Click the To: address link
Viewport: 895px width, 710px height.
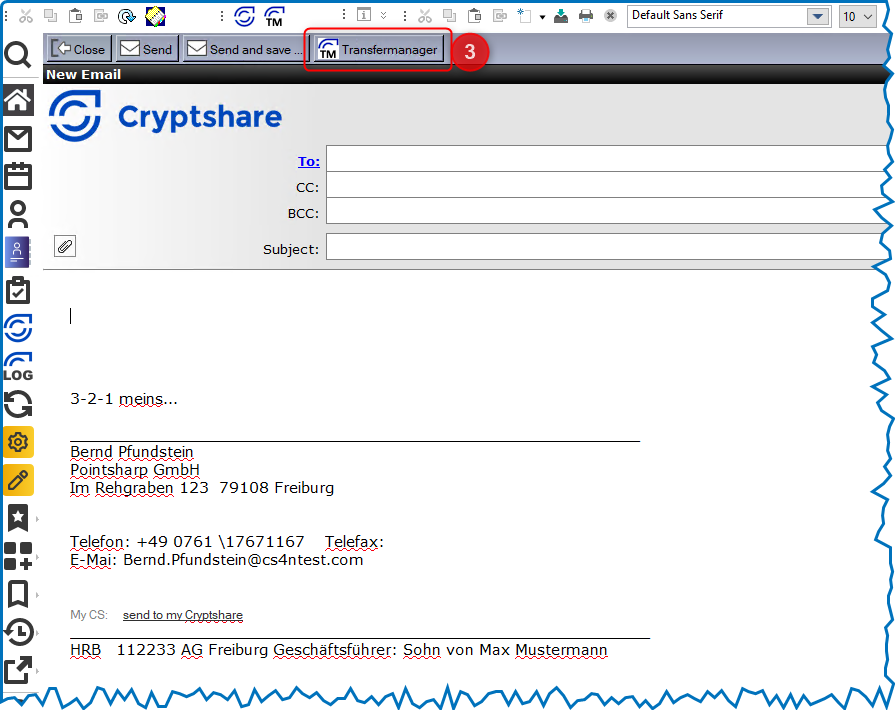[x=308, y=161]
